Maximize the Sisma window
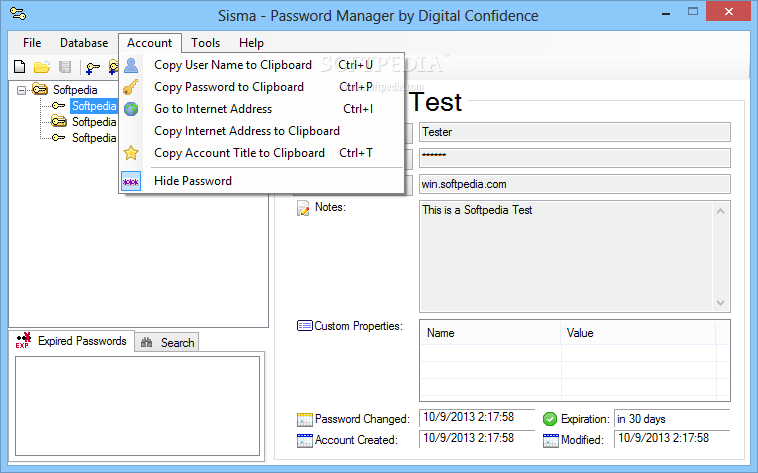758x473 pixels. (x=693, y=12)
